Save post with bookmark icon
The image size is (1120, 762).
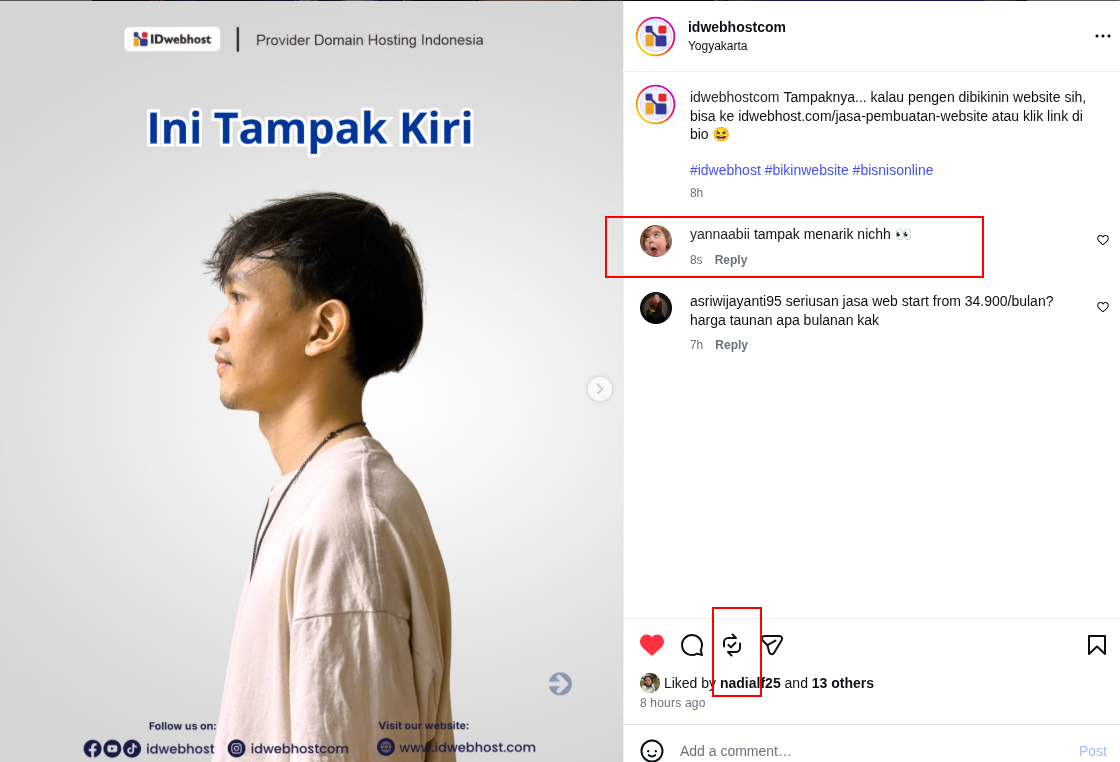coord(1096,645)
